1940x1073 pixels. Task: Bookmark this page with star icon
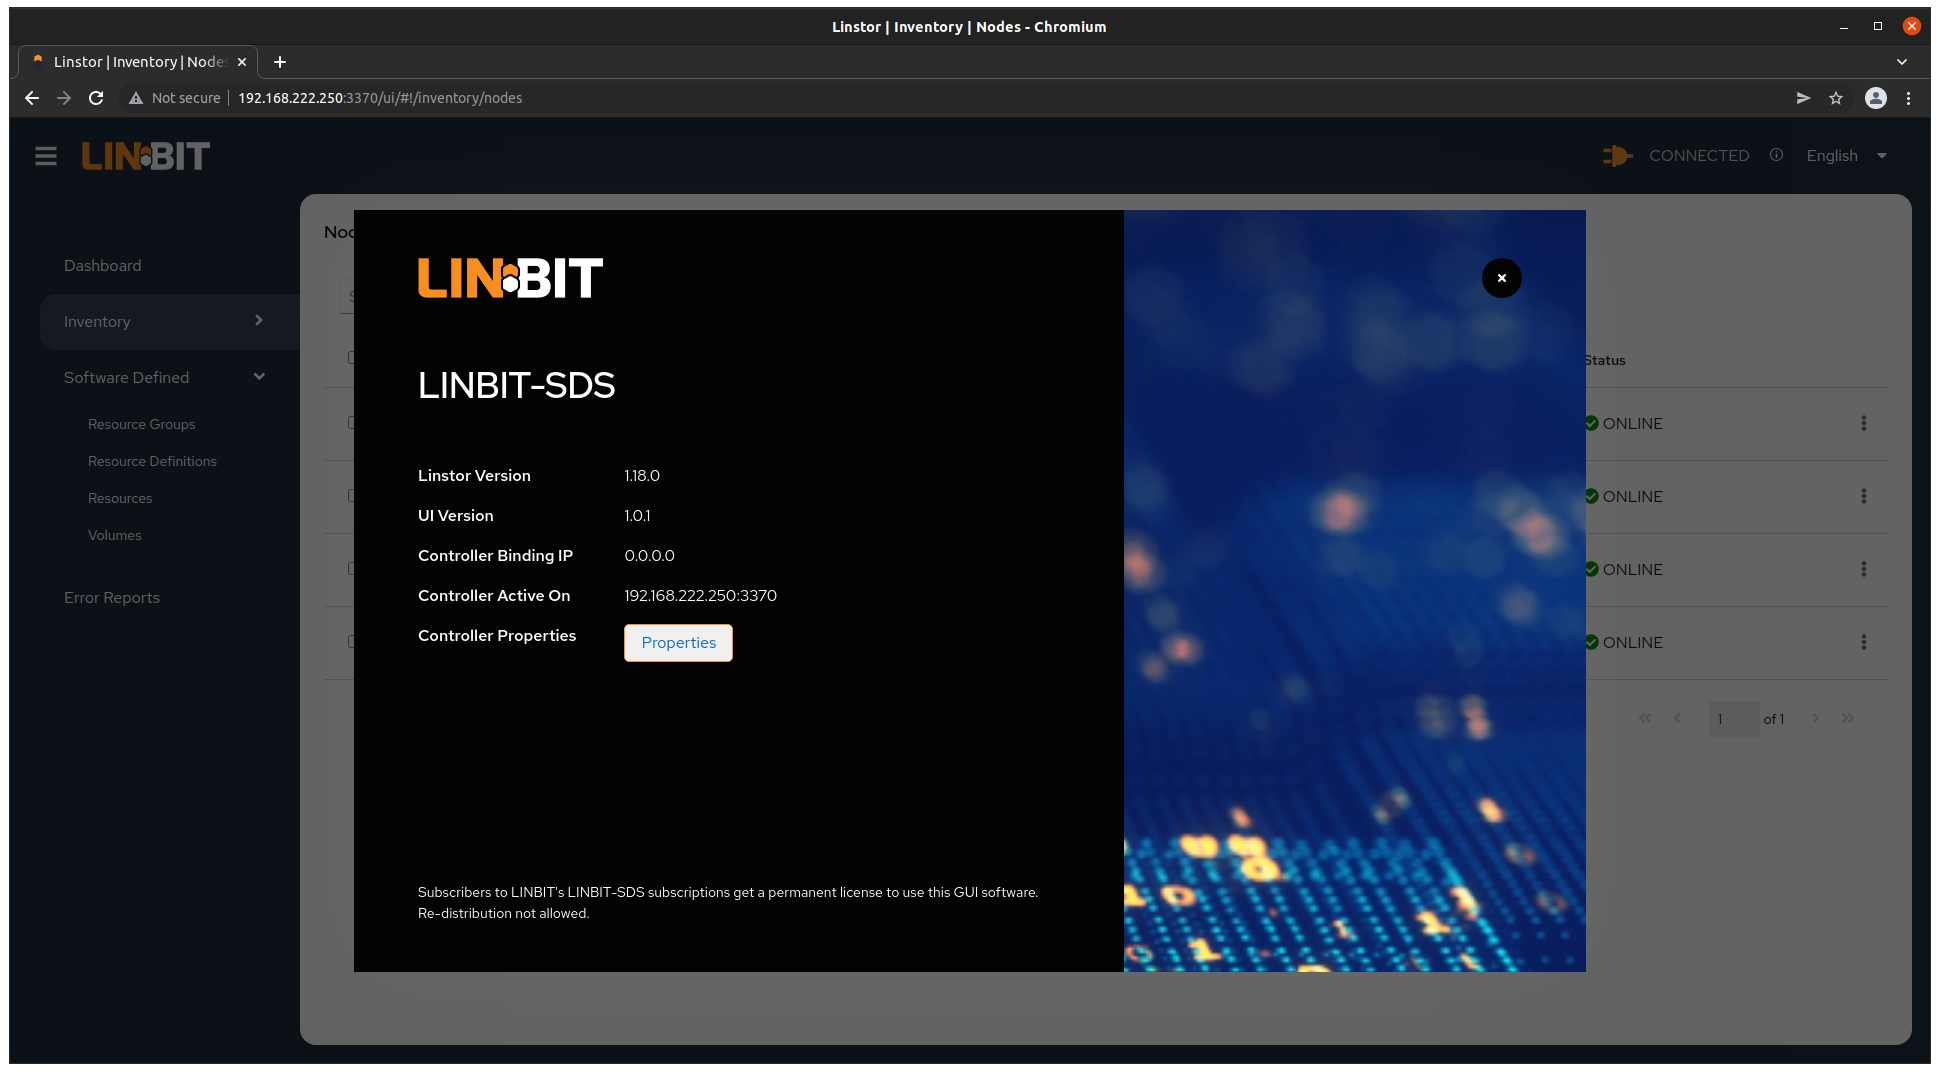coord(1836,98)
